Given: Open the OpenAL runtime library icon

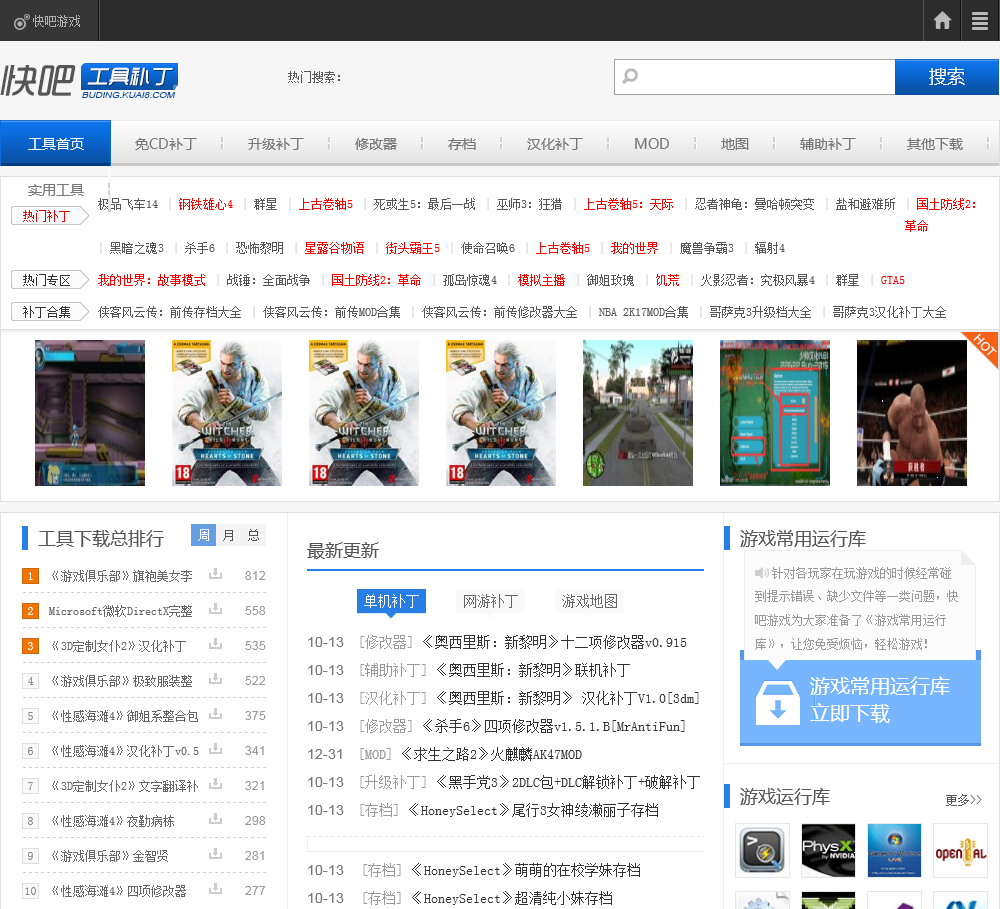Looking at the screenshot, I should pyautogui.click(x=960, y=850).
